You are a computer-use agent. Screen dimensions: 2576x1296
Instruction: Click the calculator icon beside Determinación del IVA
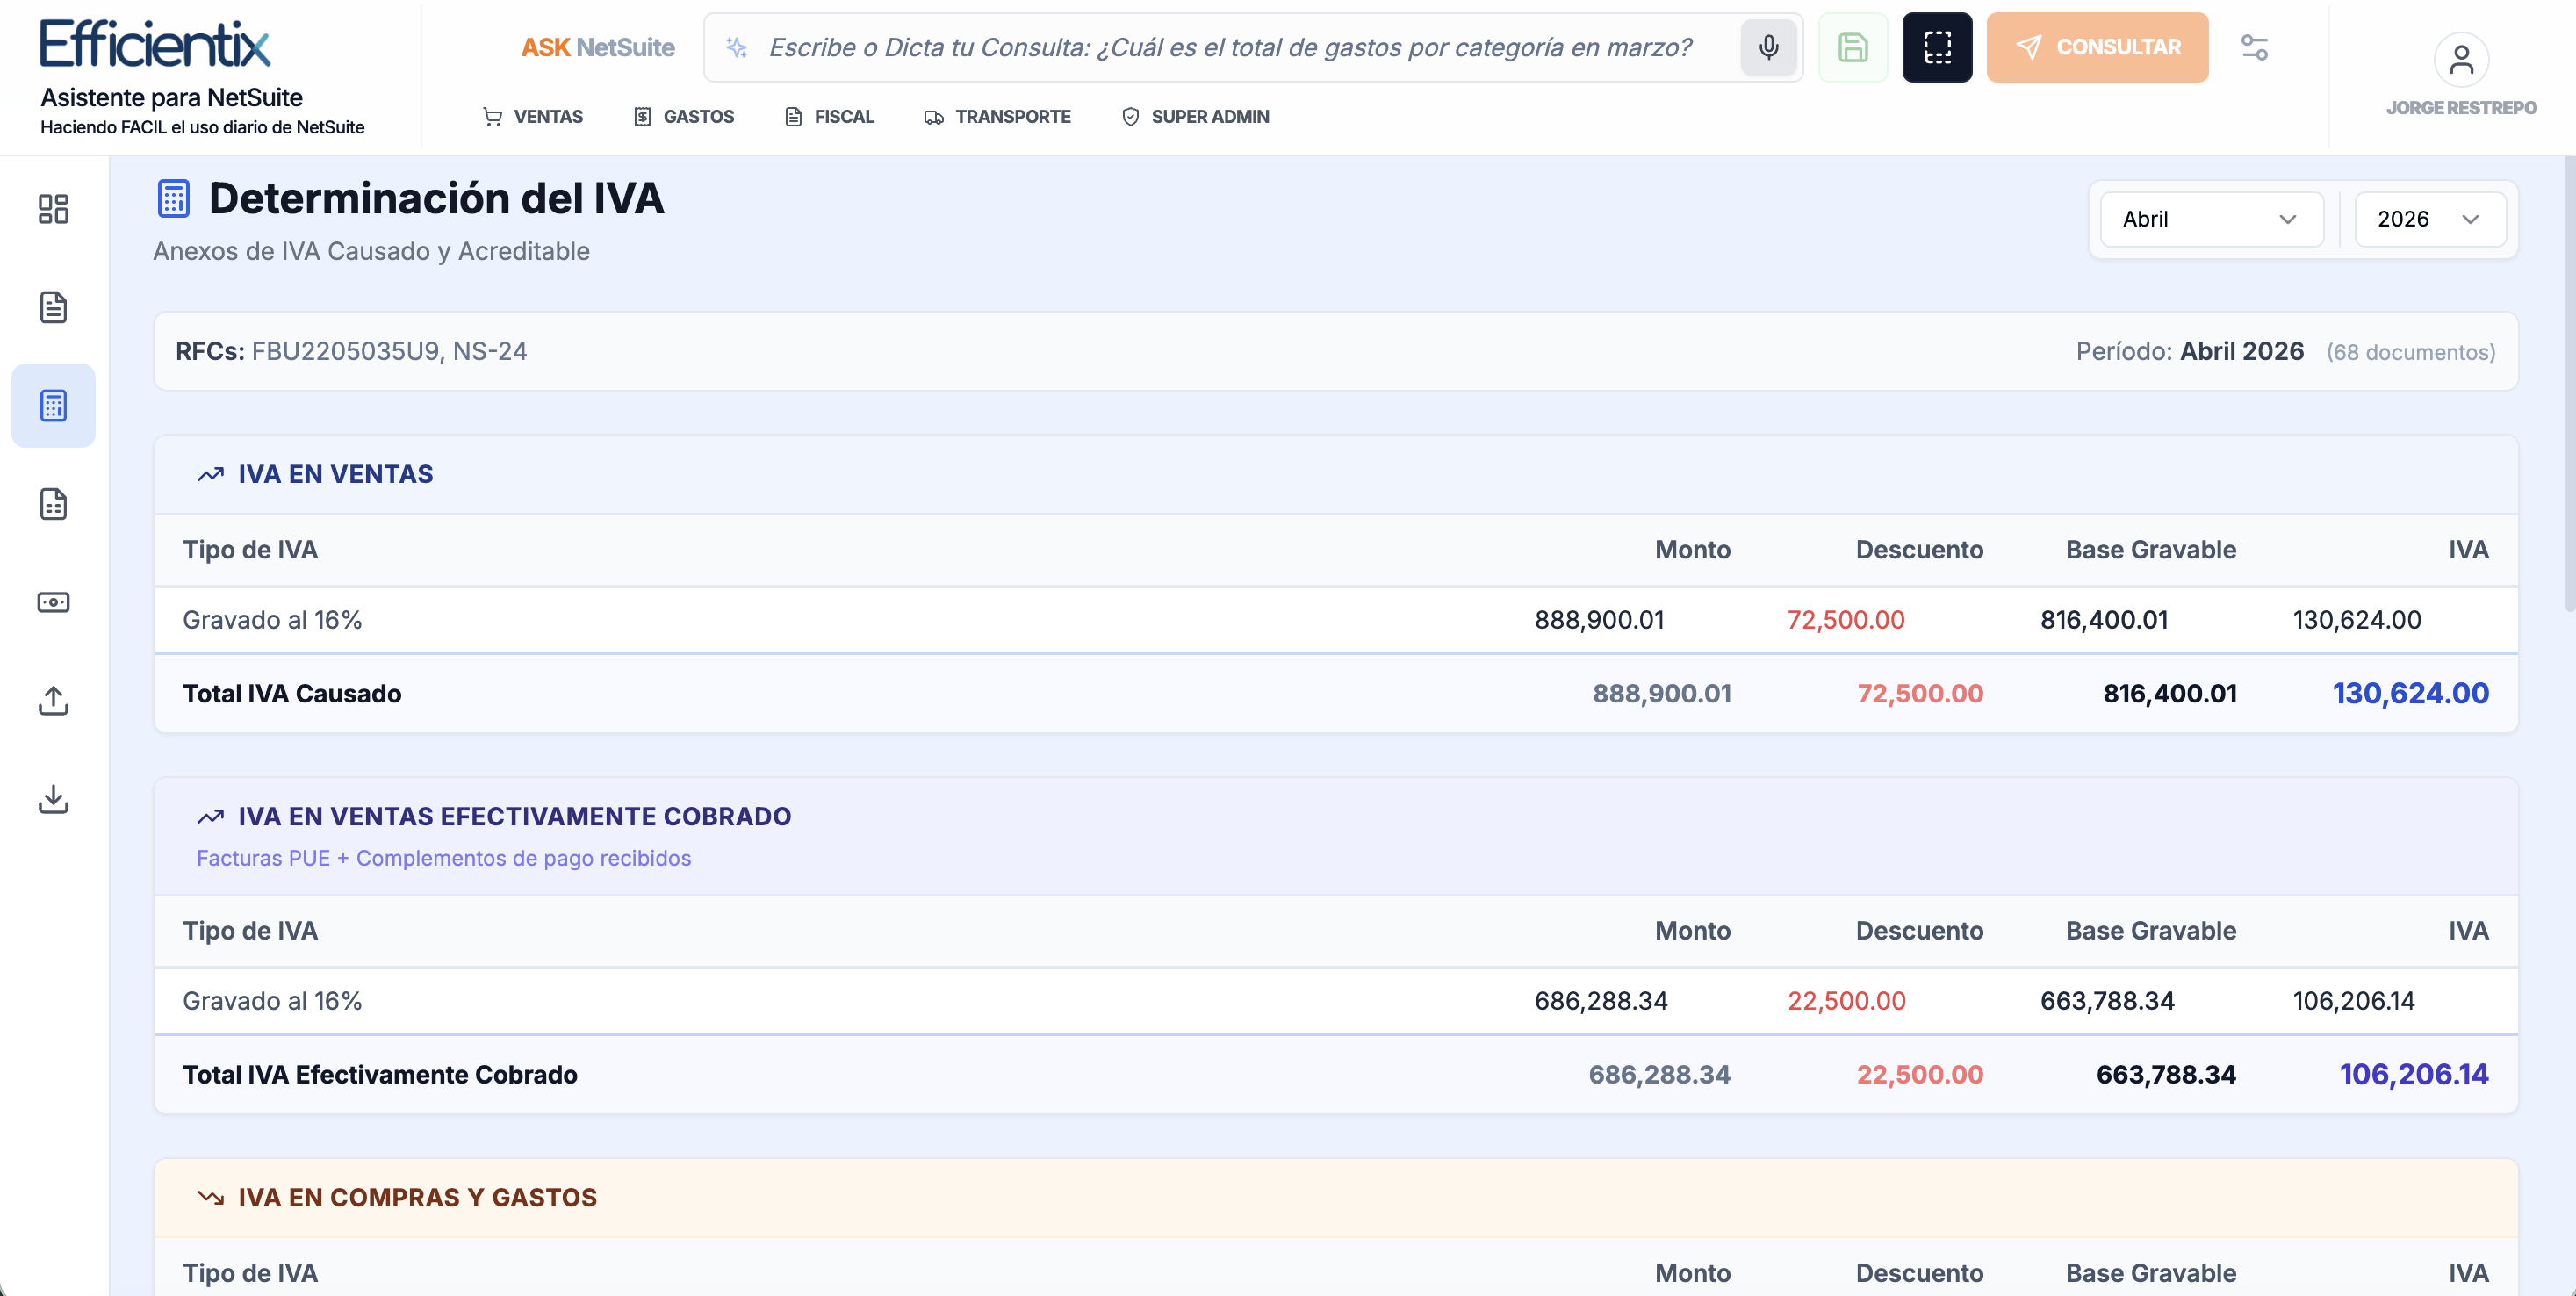click(173, 198)
